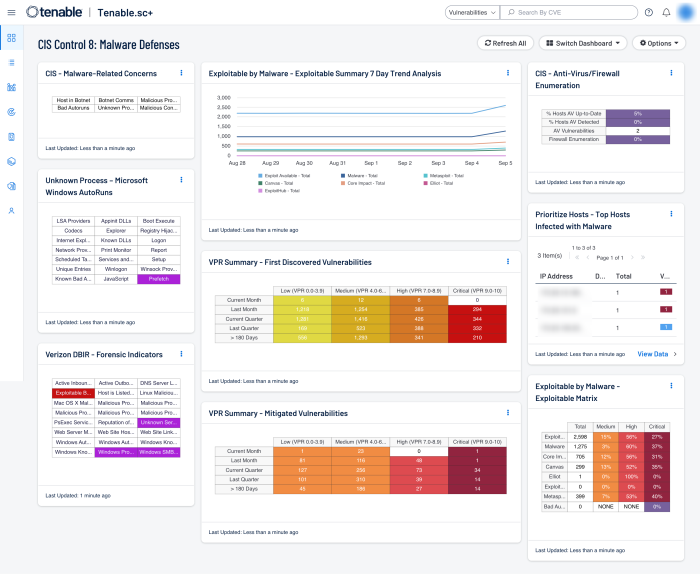This screenshot has height=574, width=700.
Task: Click the Canvas row Critical 35% cell
Action: click(x=657, y=467)
